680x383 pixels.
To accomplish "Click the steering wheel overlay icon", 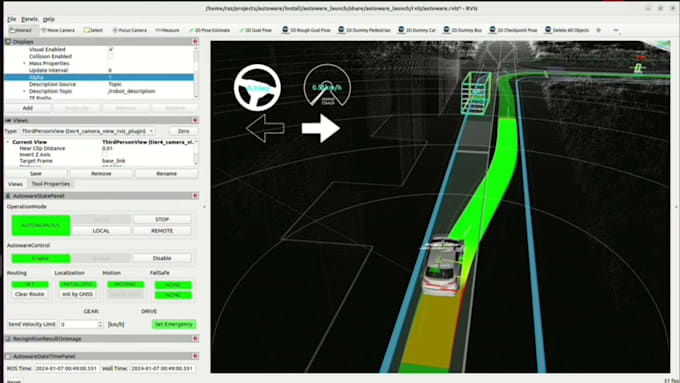I will (258, 88).
